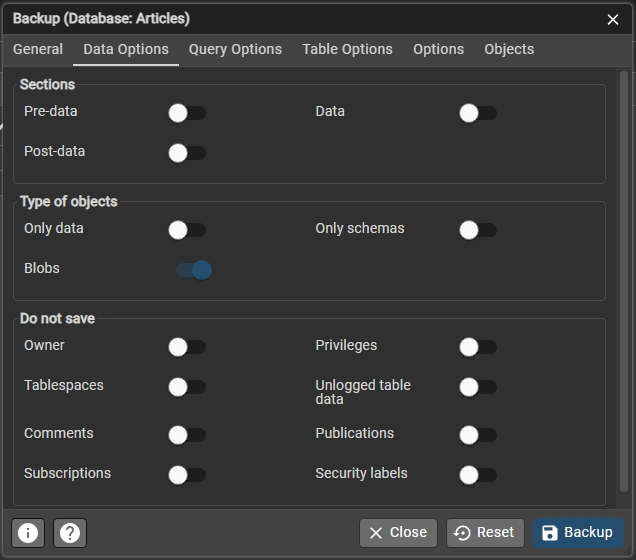
Task: Start the Backup with the Backup button
Action: coord(578,533)
